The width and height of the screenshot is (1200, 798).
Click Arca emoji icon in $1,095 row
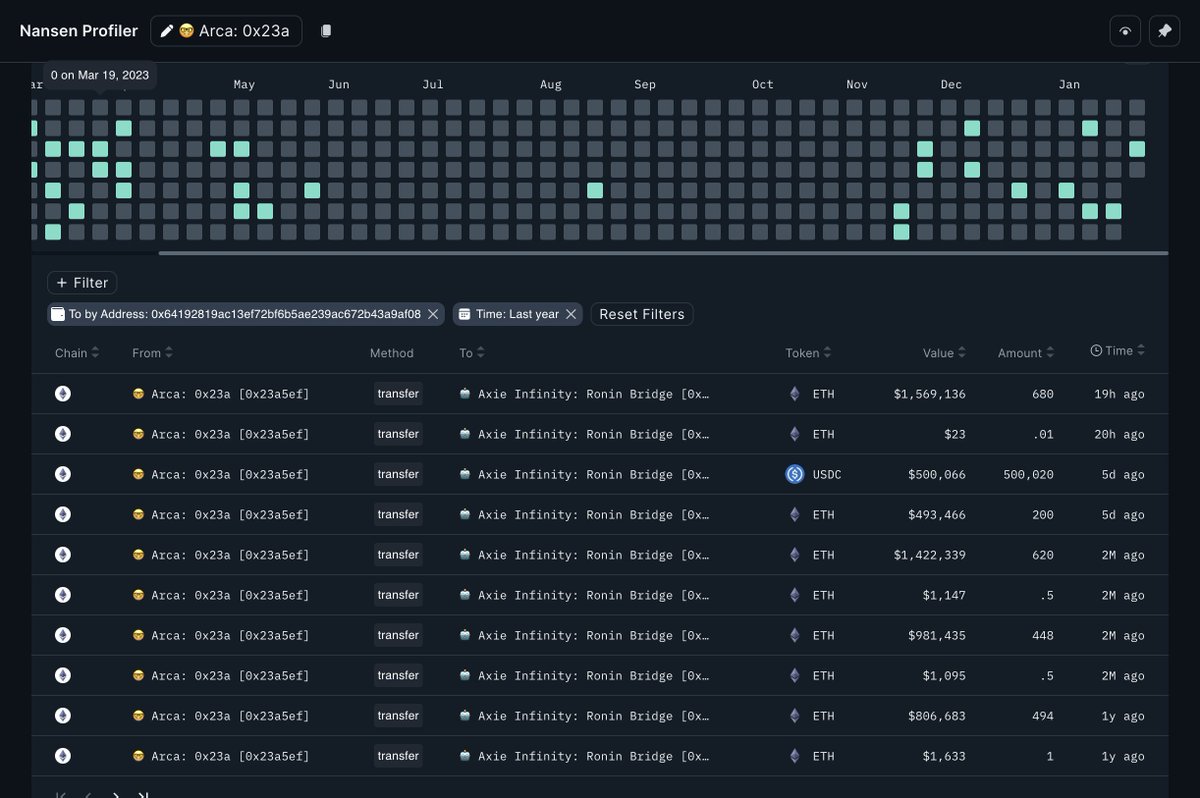[139, 675]
